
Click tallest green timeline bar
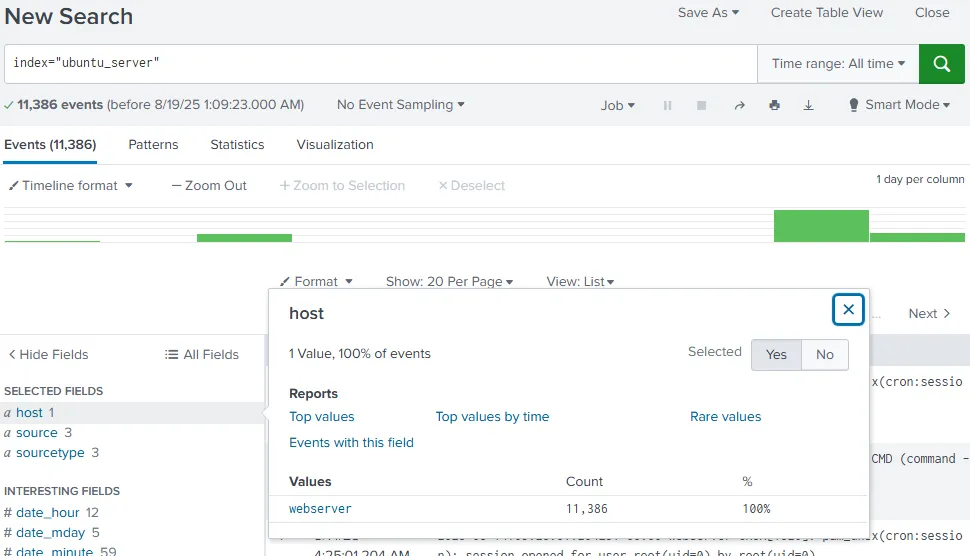(x=821, y=226)
